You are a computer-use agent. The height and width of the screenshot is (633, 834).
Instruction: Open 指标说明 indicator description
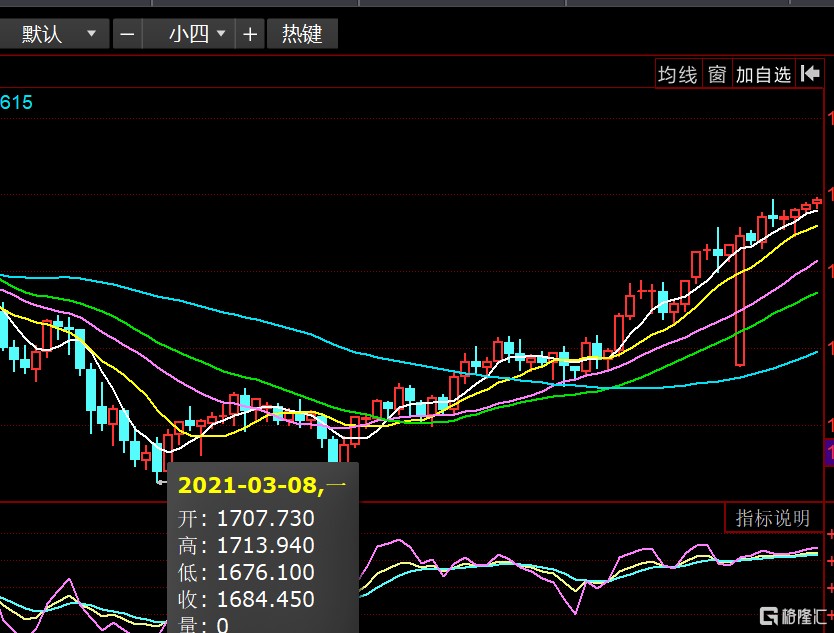pyautogui.click(x=773, y=518)
